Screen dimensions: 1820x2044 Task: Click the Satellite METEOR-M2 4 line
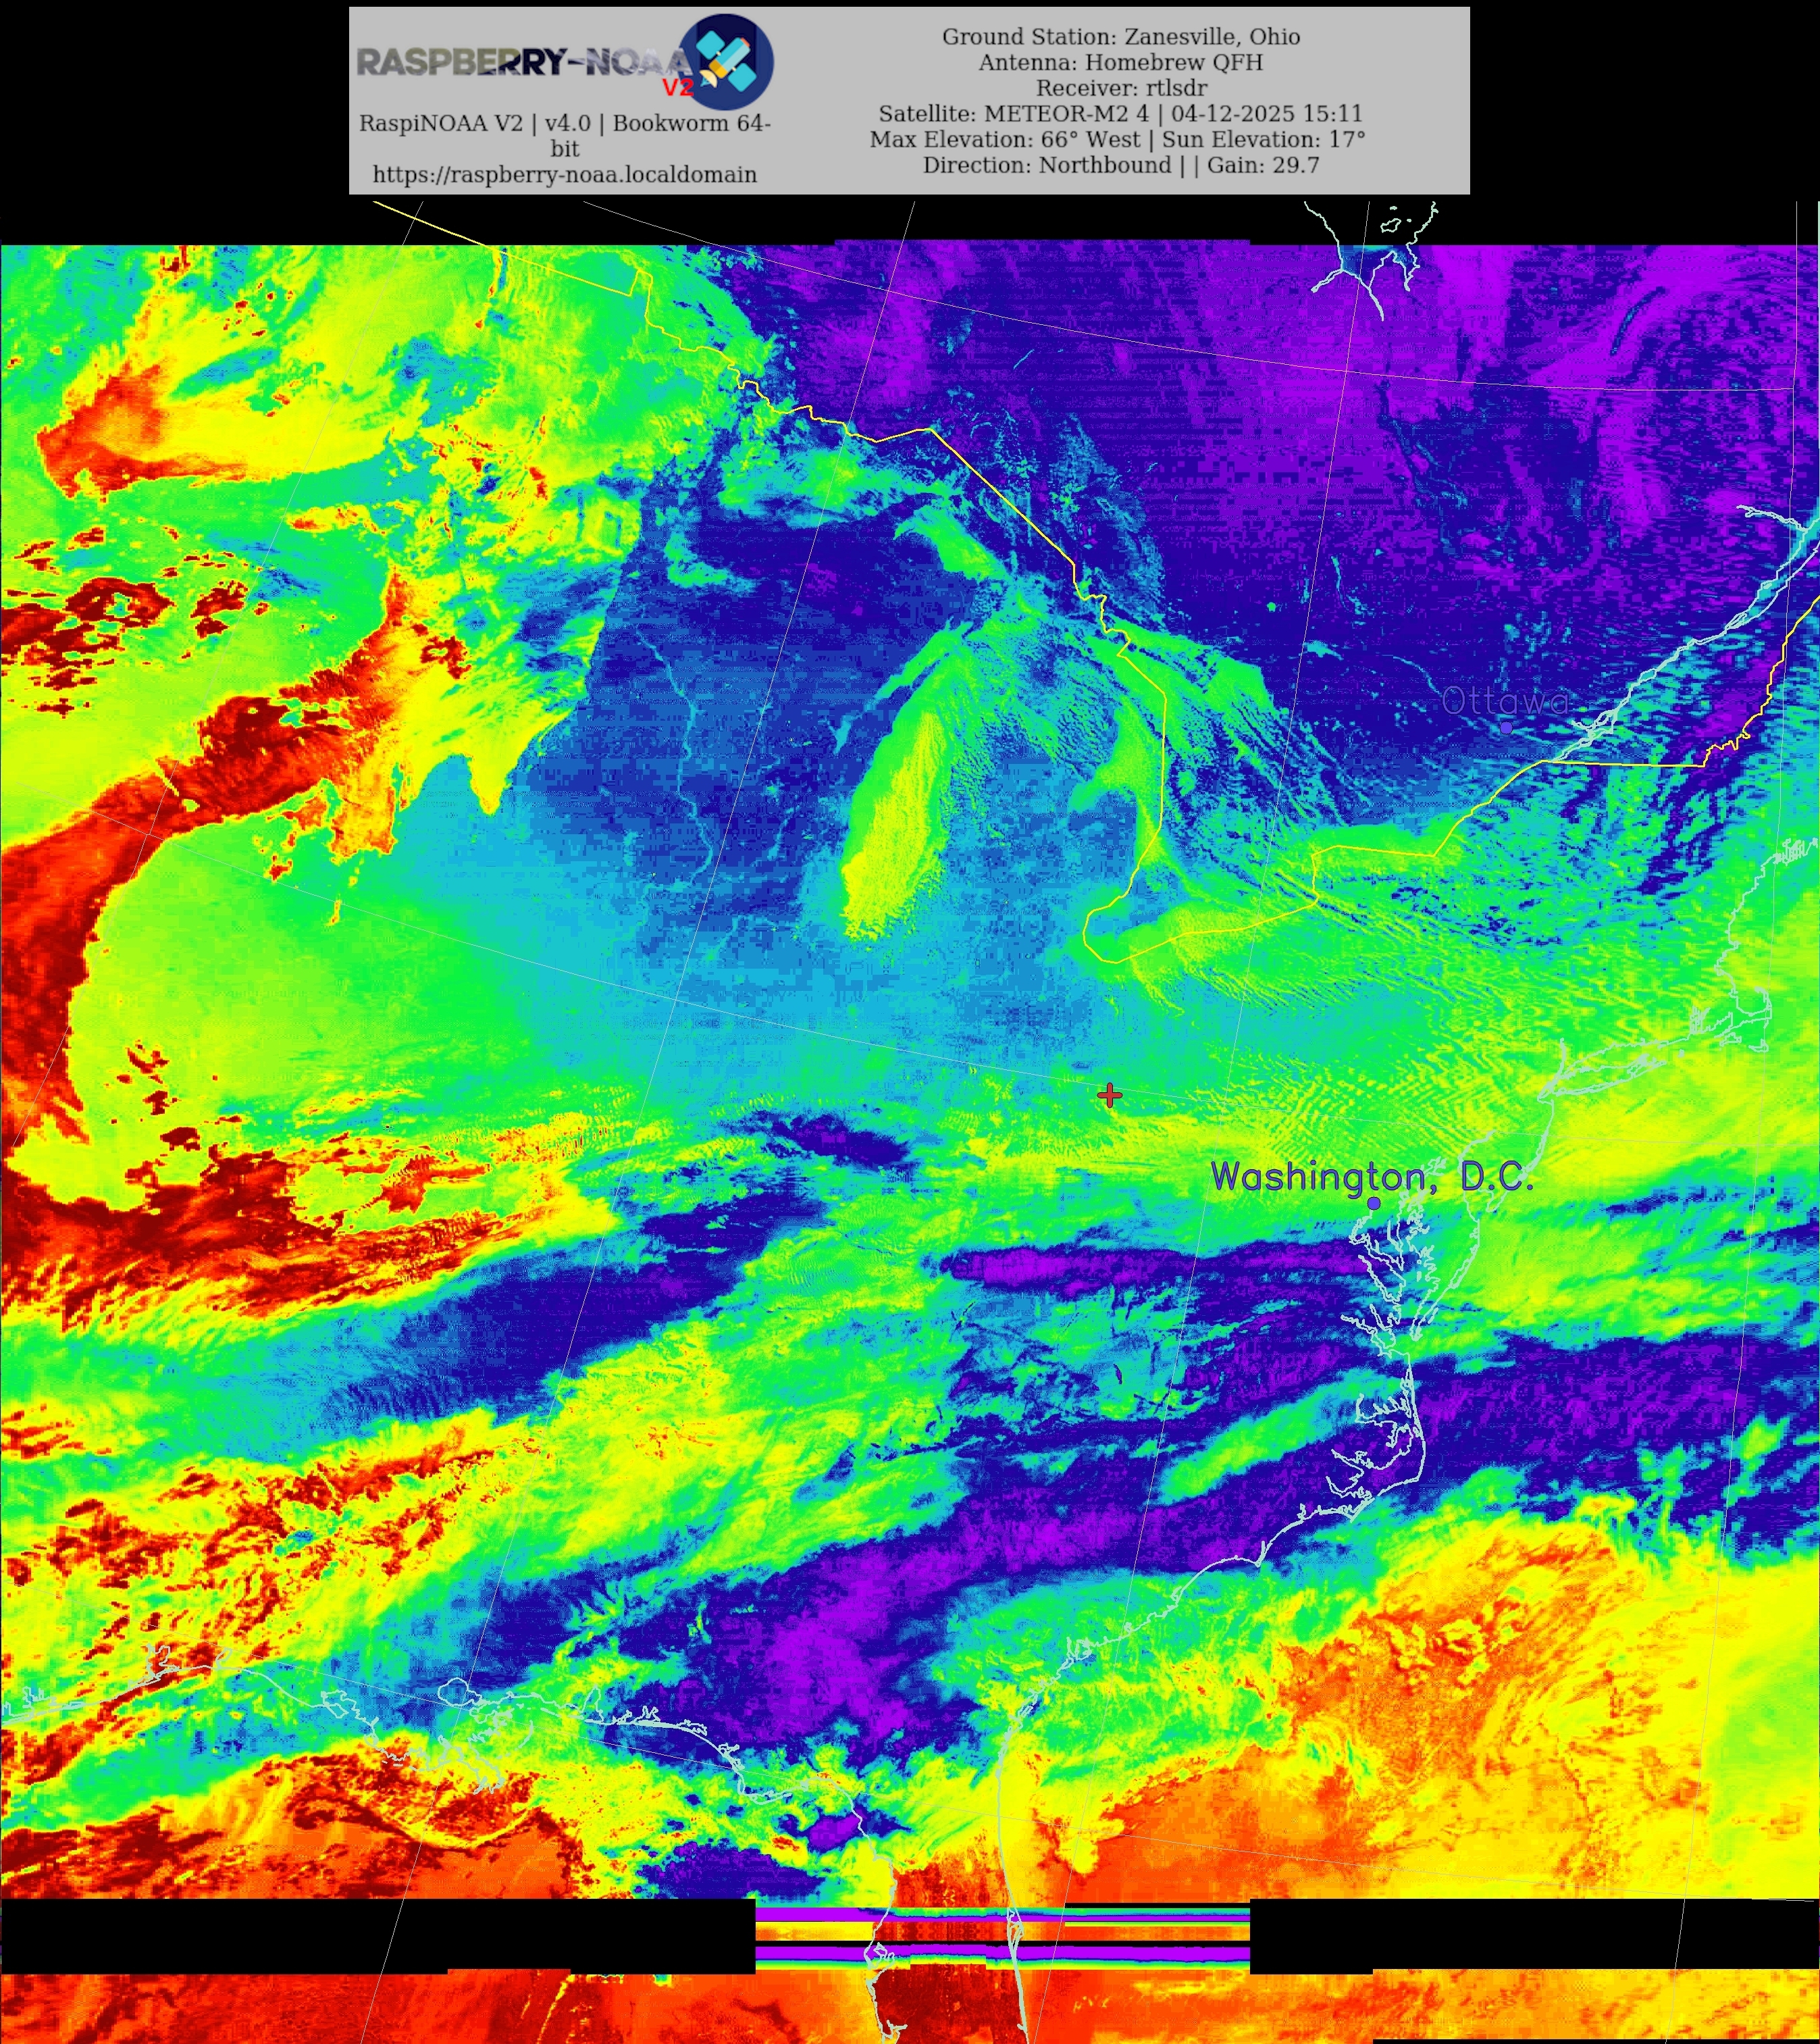[1120, 114]
